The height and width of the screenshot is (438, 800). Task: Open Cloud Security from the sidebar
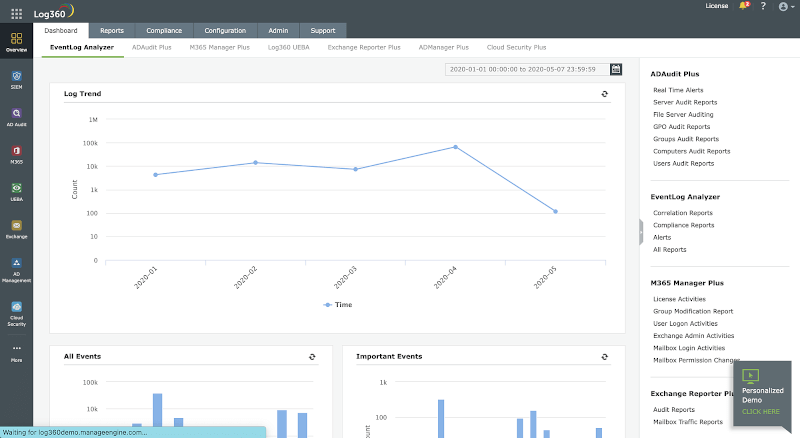pos(16,313)
